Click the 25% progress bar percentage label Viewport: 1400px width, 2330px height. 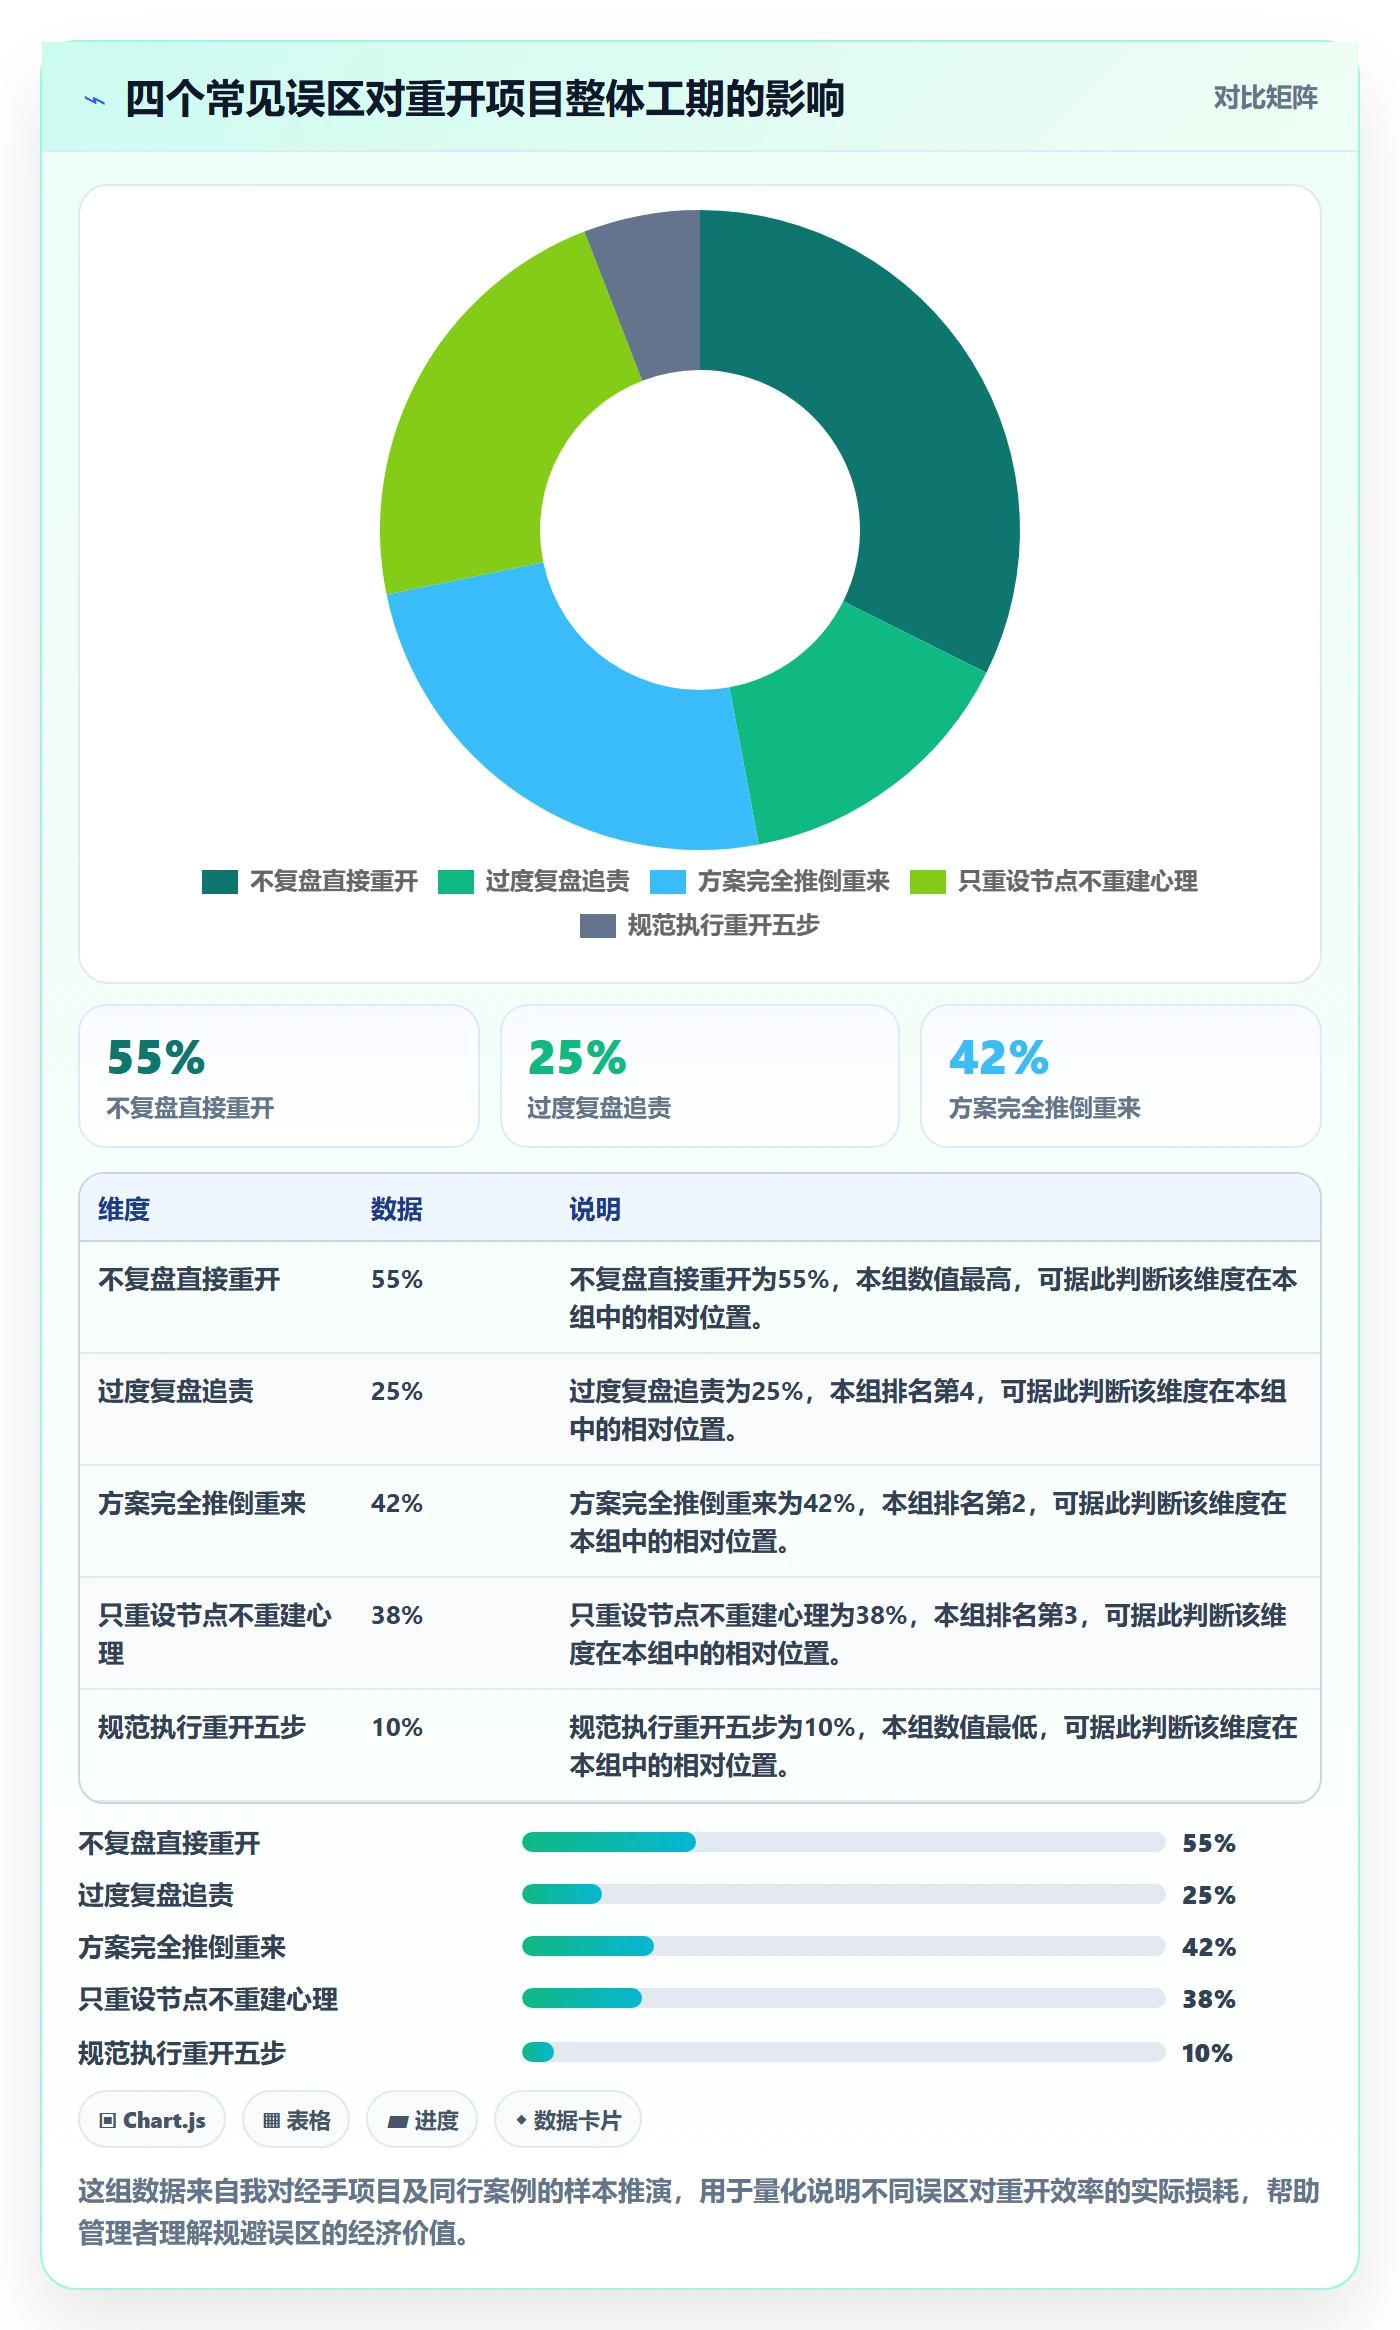tap(1209, 1895)
